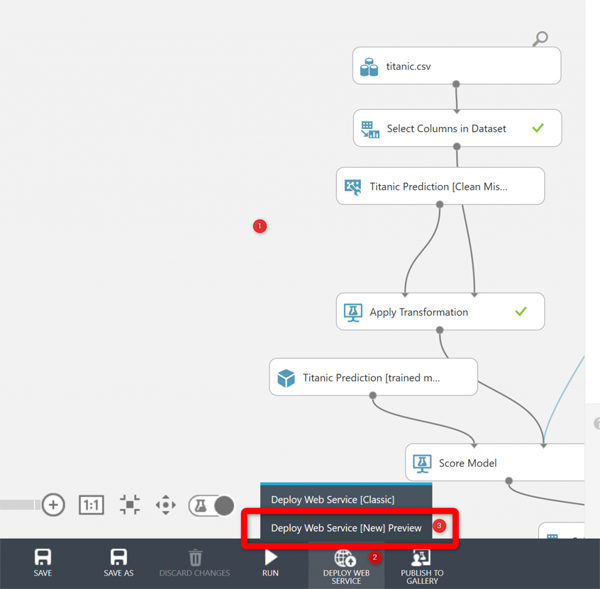Select Deploy Web Service [New] Preview
This screenshot has height=589, width=600.
click(x=346, y=528)
